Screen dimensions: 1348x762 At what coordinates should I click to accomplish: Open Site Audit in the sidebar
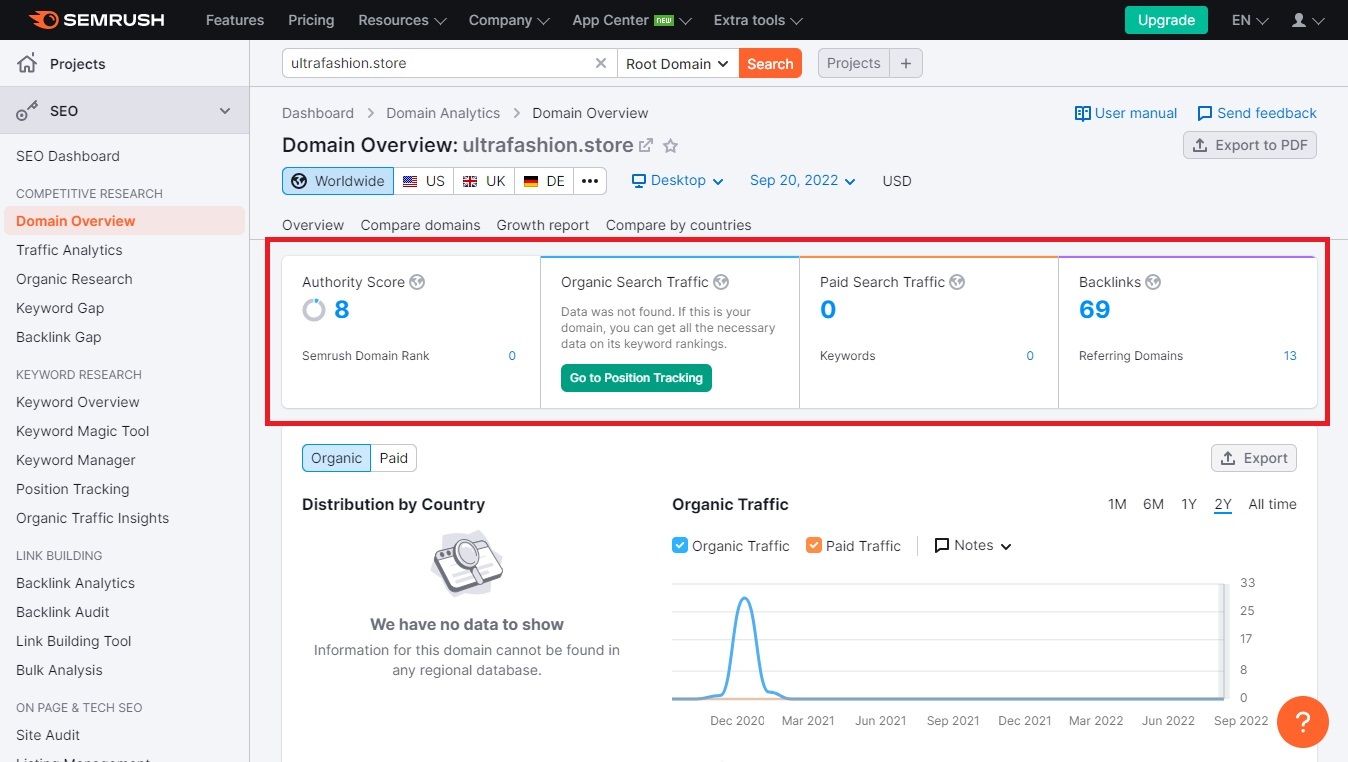click(48, 735)
